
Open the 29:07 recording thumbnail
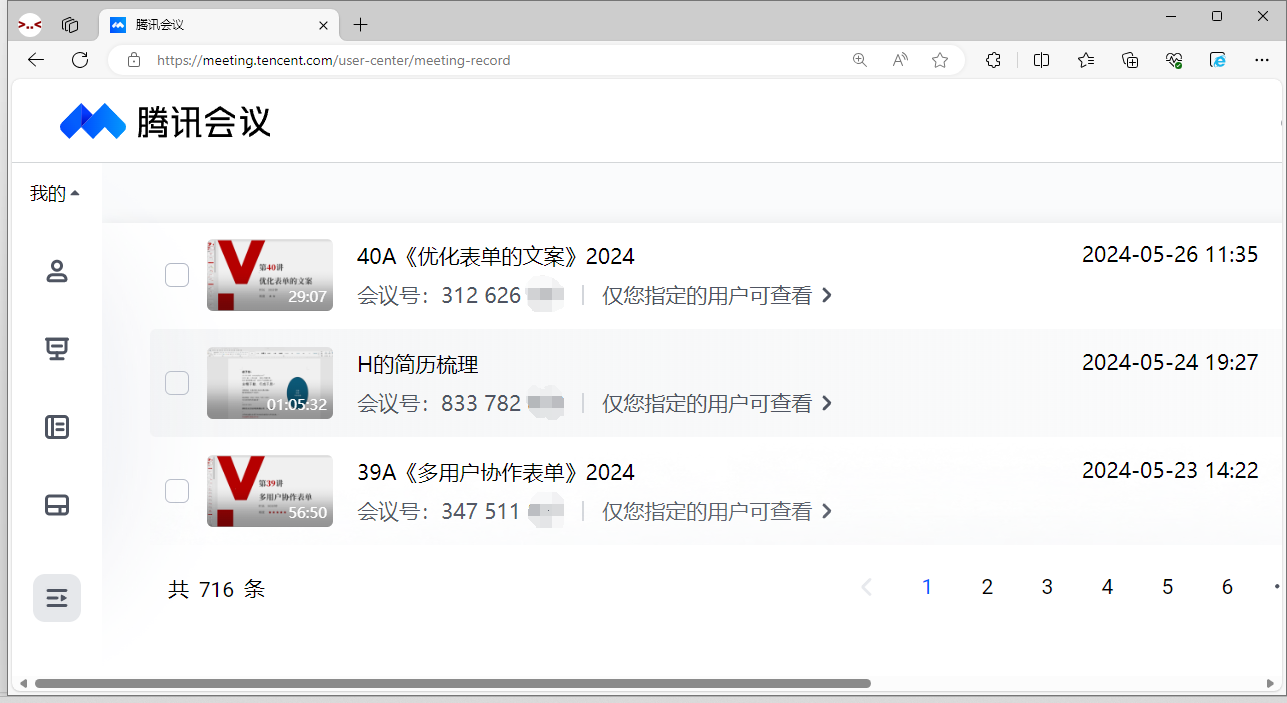(270, 275)
